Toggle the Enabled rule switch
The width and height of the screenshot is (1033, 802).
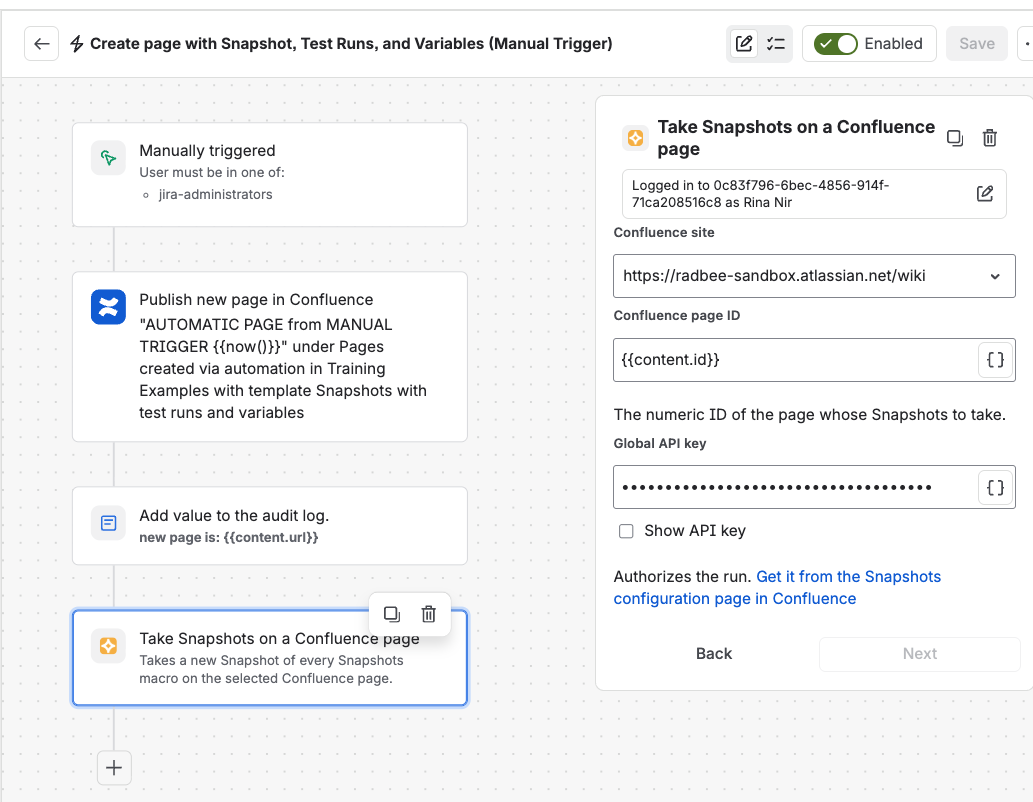835,43
